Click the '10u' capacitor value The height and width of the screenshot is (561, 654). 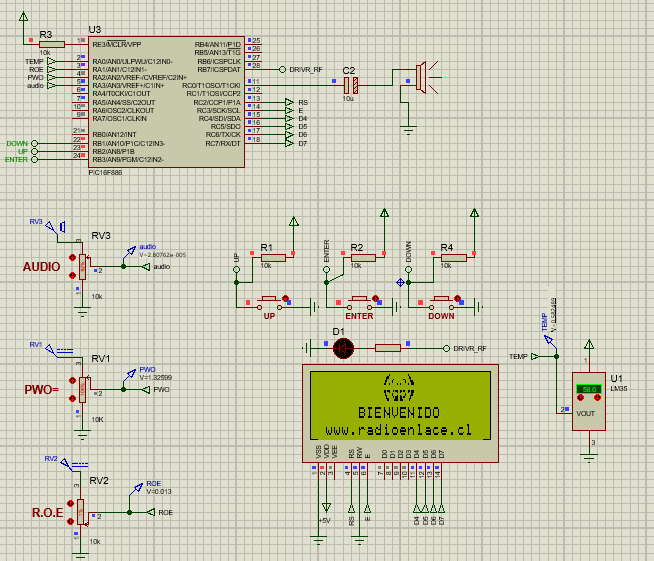[348, 99]
